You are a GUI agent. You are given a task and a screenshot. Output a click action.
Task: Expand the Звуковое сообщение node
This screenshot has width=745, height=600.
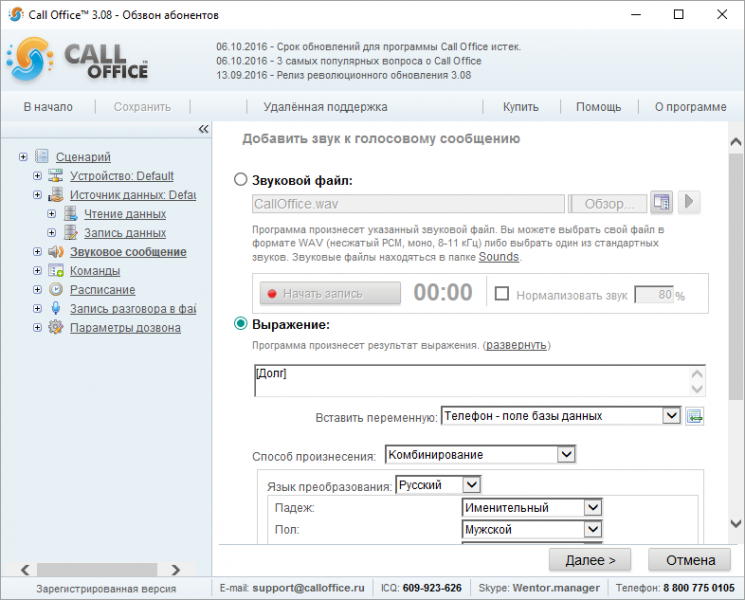click(x=37, y=252)
